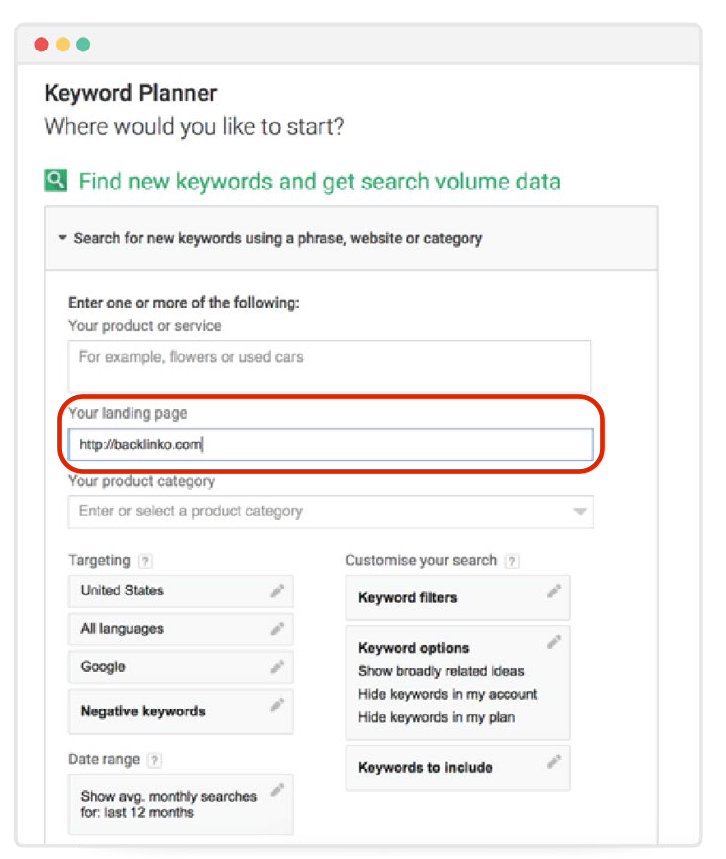Open Customise your search help icon
Screen dimensions: 726x859
coord(512,561)
